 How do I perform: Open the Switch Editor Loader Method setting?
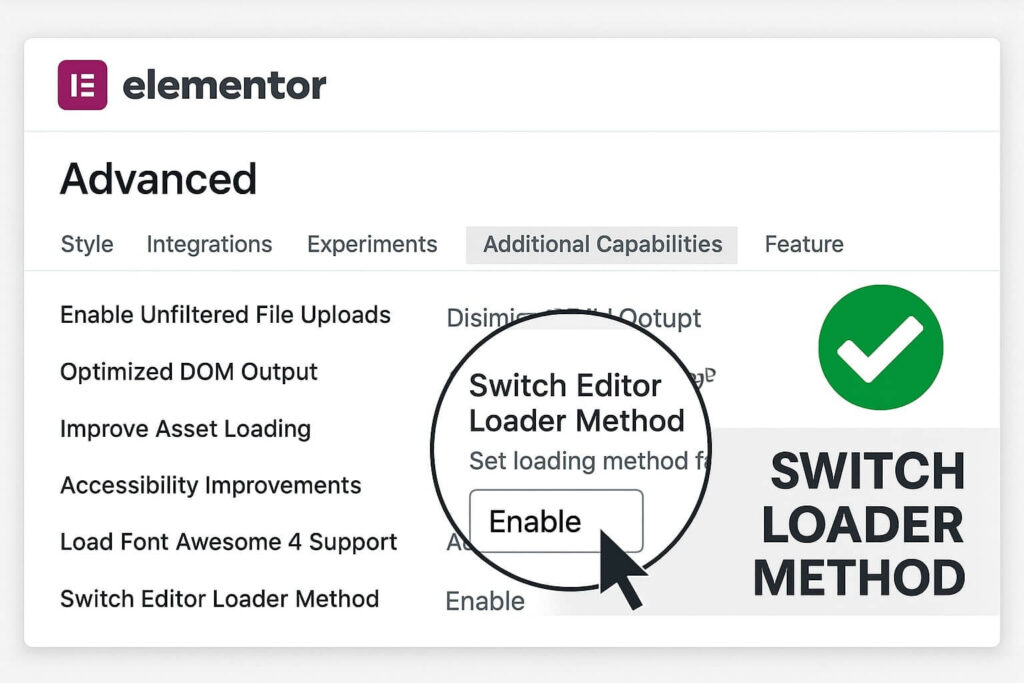[x=219, y=599]
